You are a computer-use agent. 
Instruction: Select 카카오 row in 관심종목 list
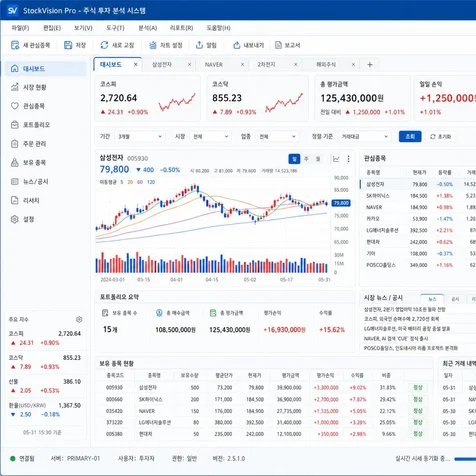coord(418,219)
